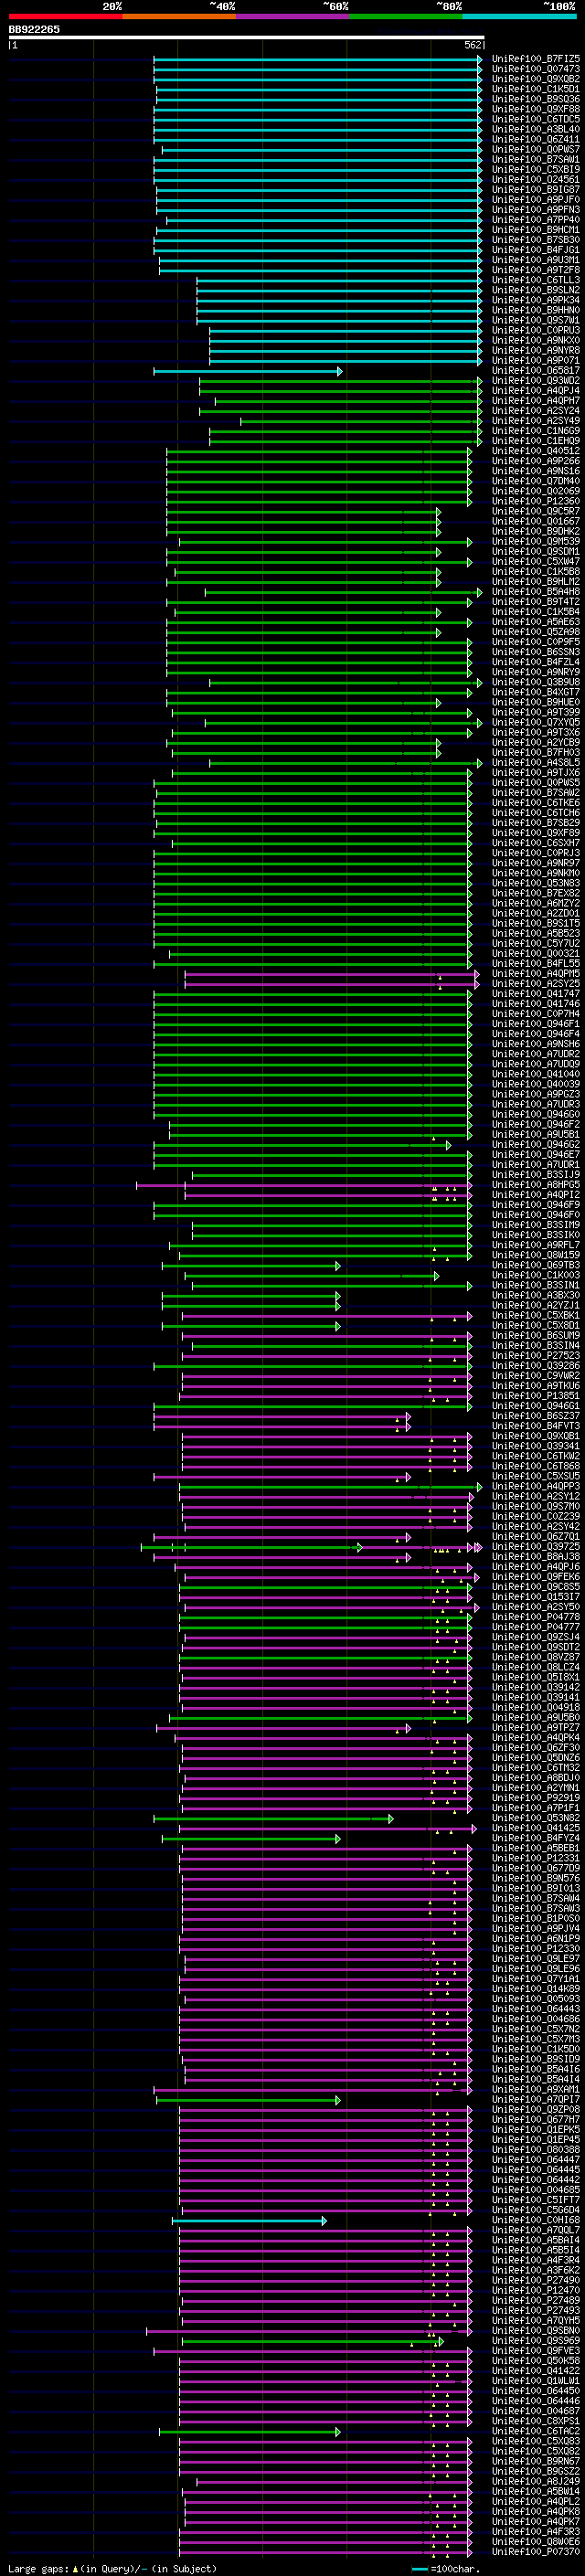Screen dimensions: 585x2576
Task: Select hit label UniRef100_Q41747
Action: tap(536, 995)
